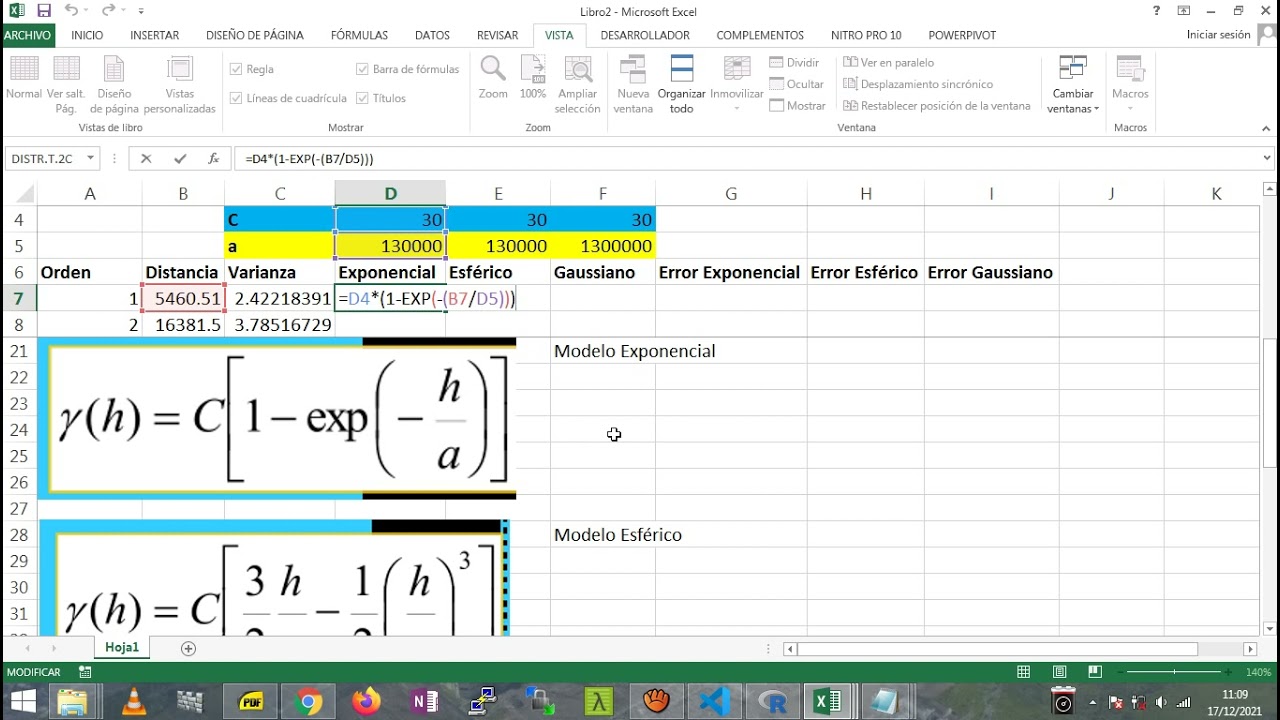Screen dimensions: 1280x720
Task: Click Ampliar selección zoom icon
Action: click(577, 84)
